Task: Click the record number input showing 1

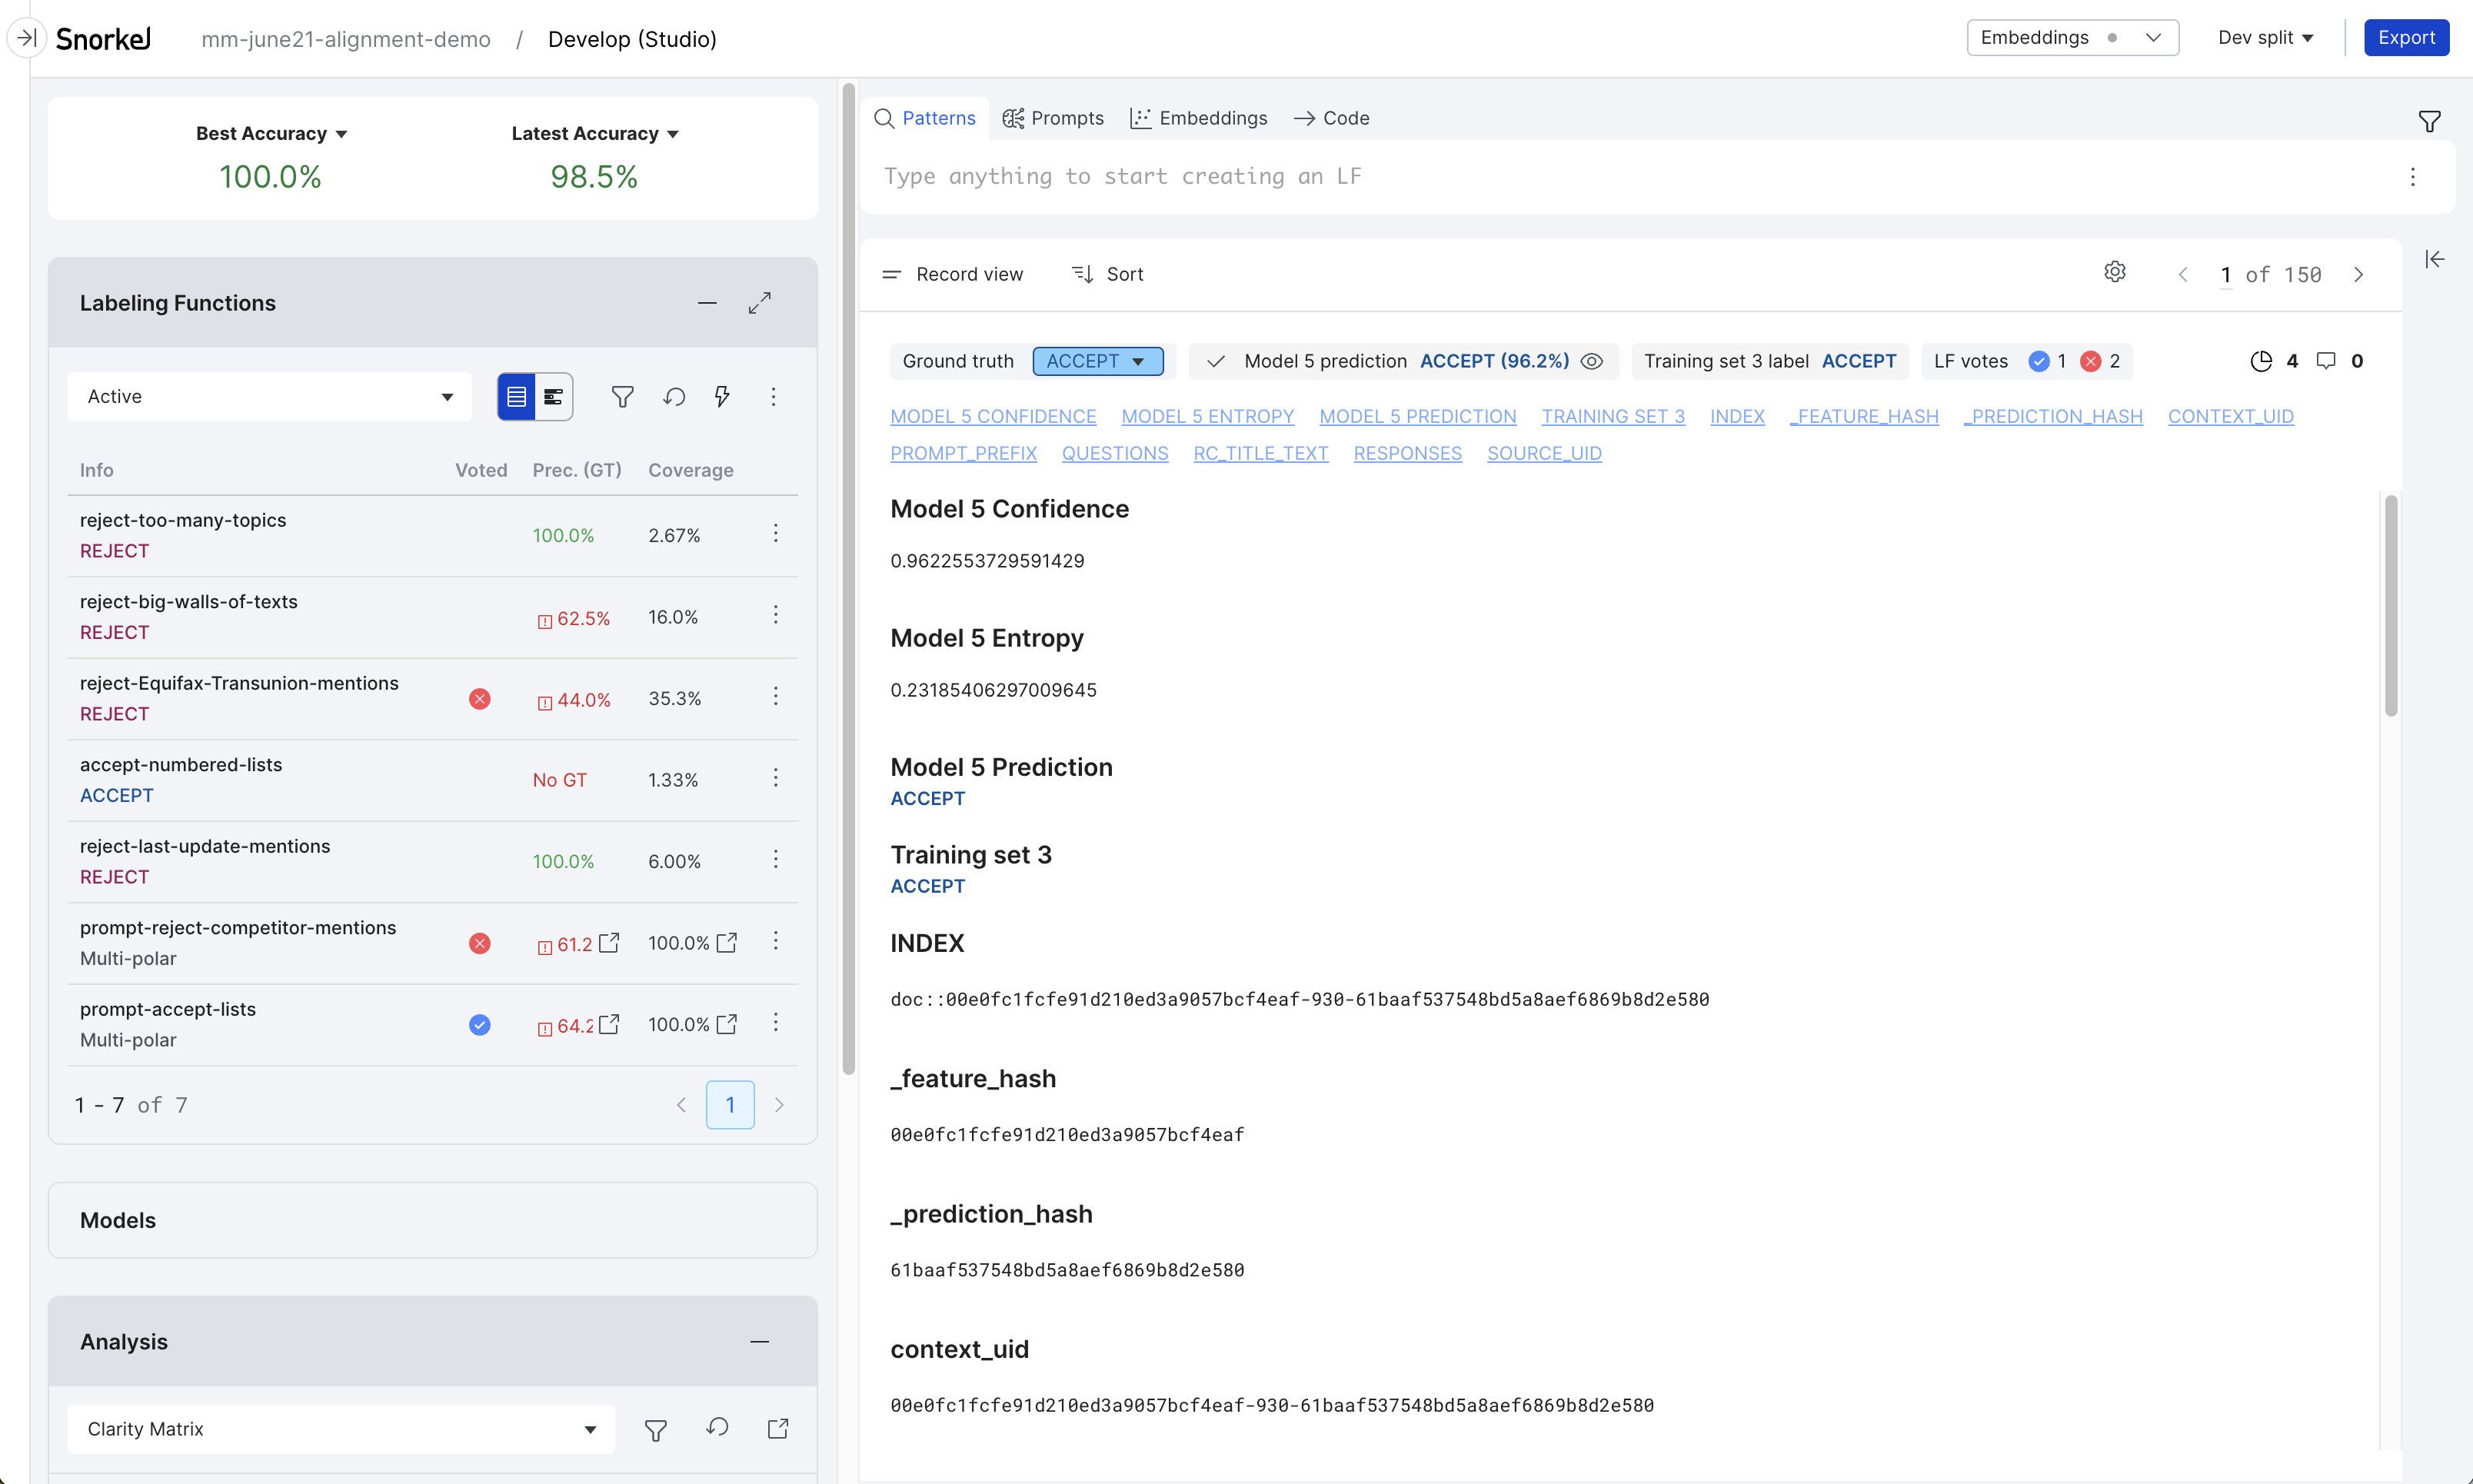Action: click(x=2226, y=275)
